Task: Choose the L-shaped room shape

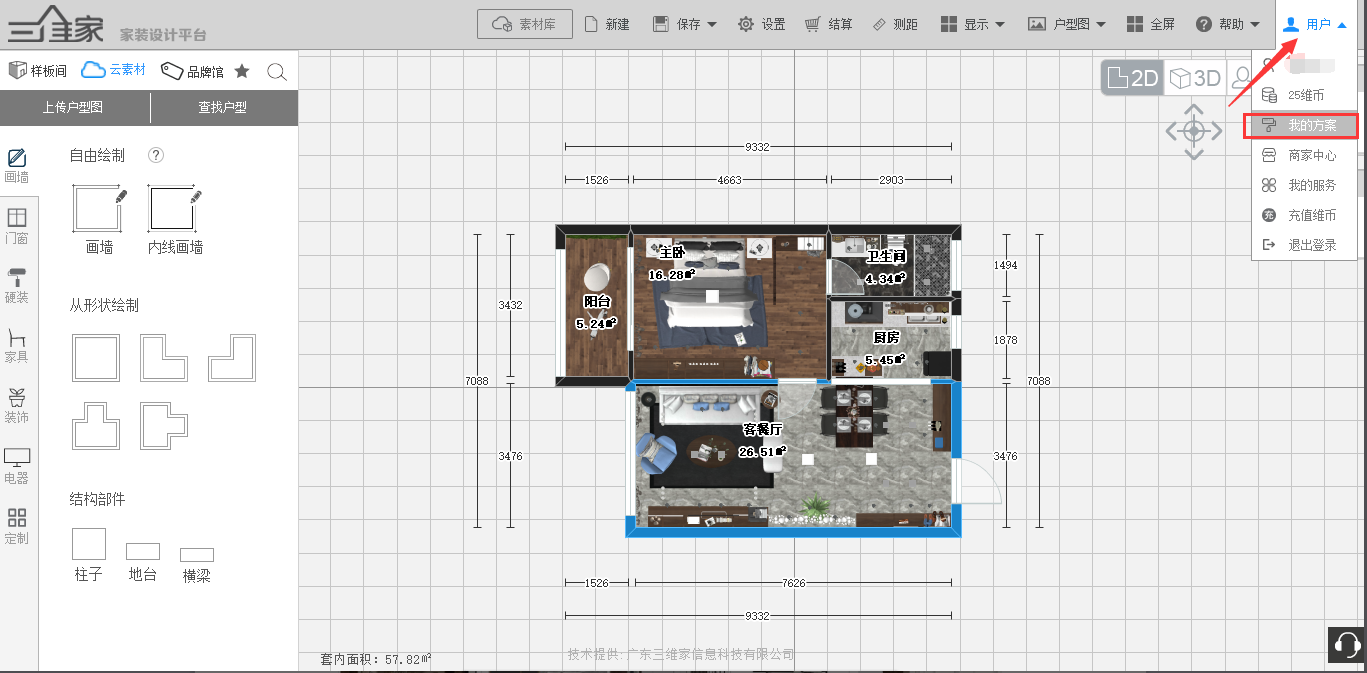Action: coord(164,358)
